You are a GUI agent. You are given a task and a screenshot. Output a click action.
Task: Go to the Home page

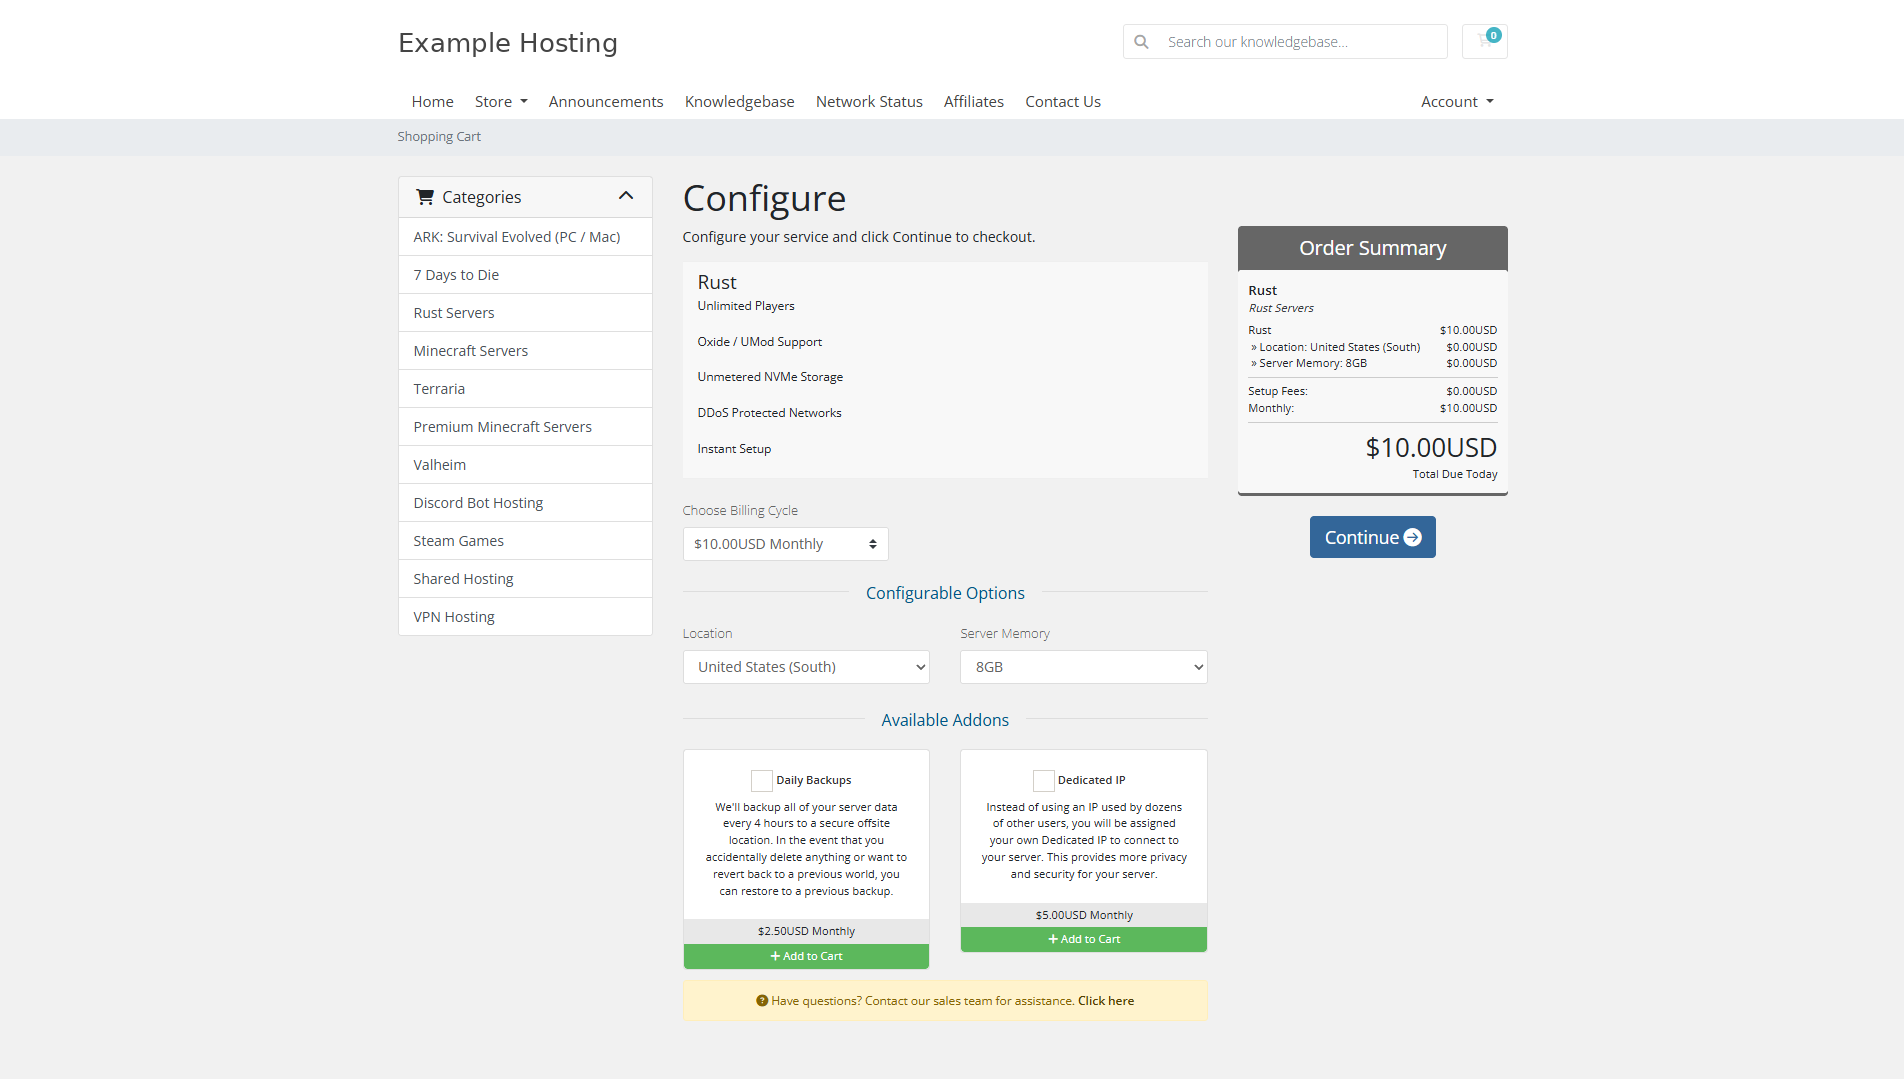point(432,101)
